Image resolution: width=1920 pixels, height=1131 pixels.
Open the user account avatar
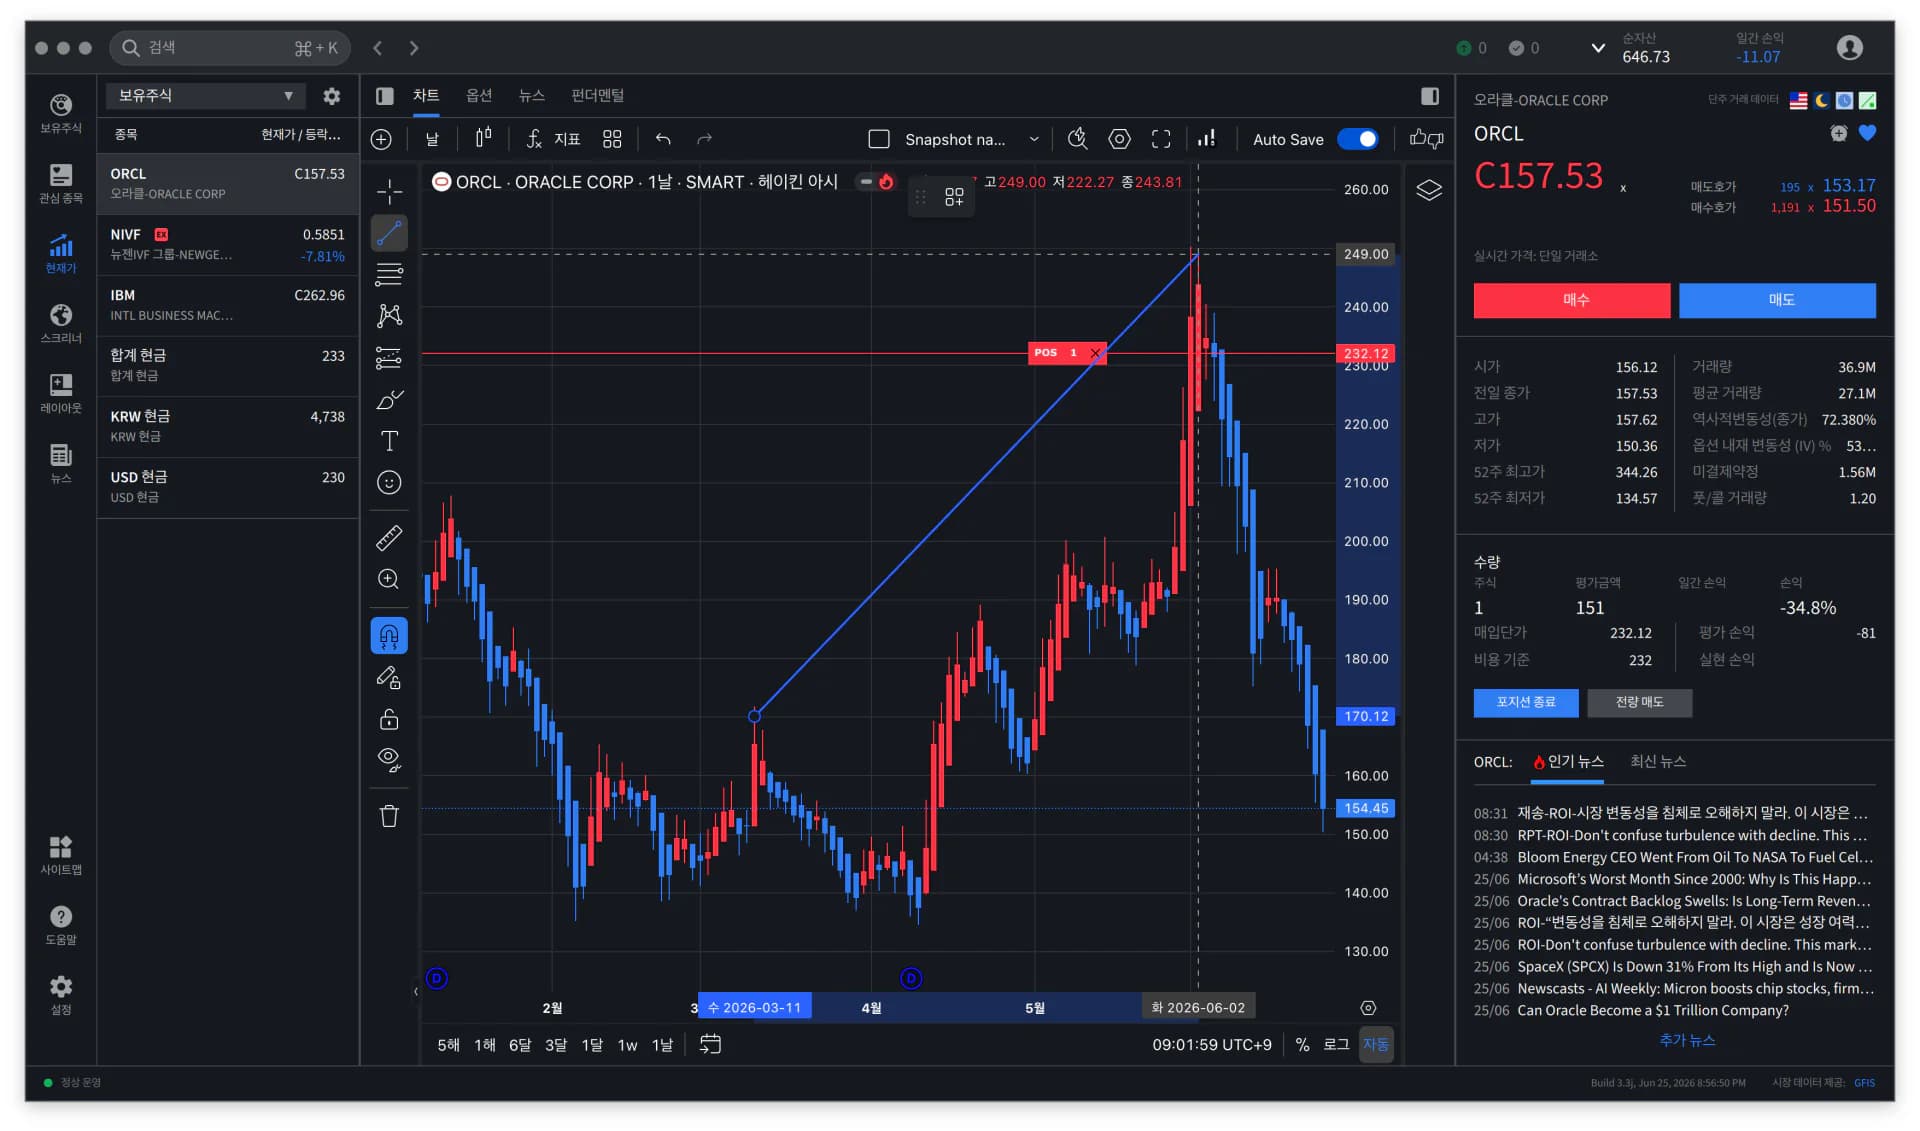pyautogui.click(x=1850, y=47)
